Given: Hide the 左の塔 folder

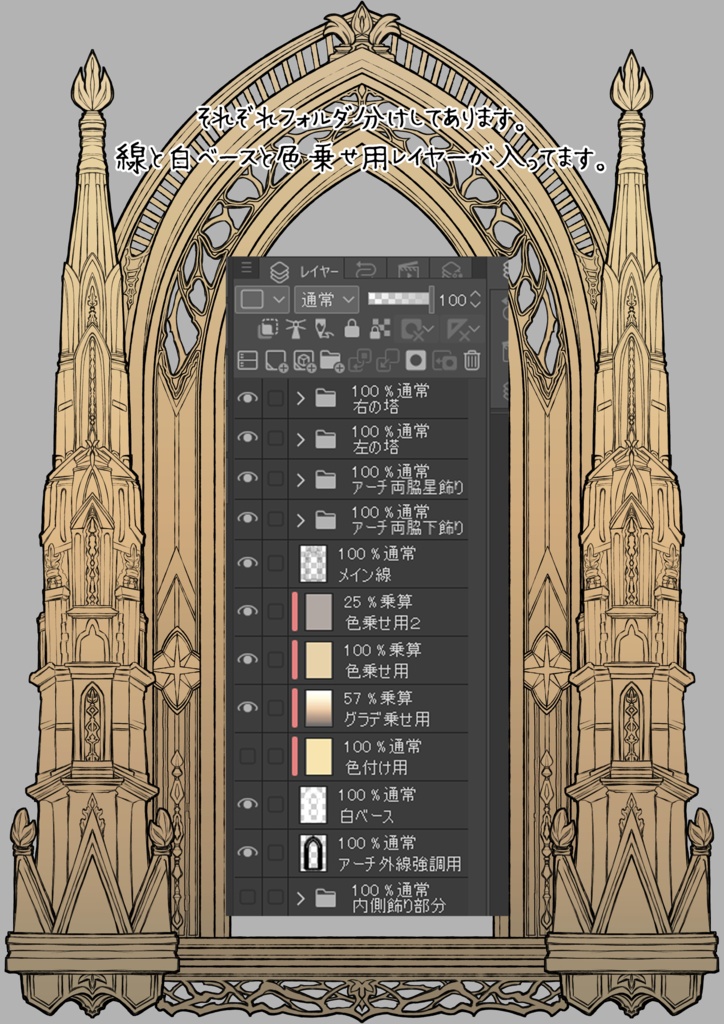Looking at the screenshot, I should [x=247, y=438].
